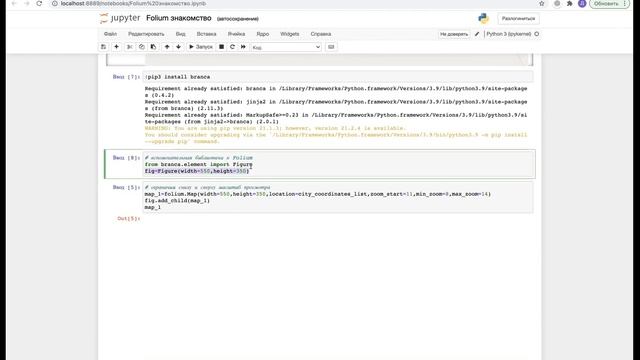Copy selected cells icon
The height and width of the screenshot is (360, 640).
(141, 47)
